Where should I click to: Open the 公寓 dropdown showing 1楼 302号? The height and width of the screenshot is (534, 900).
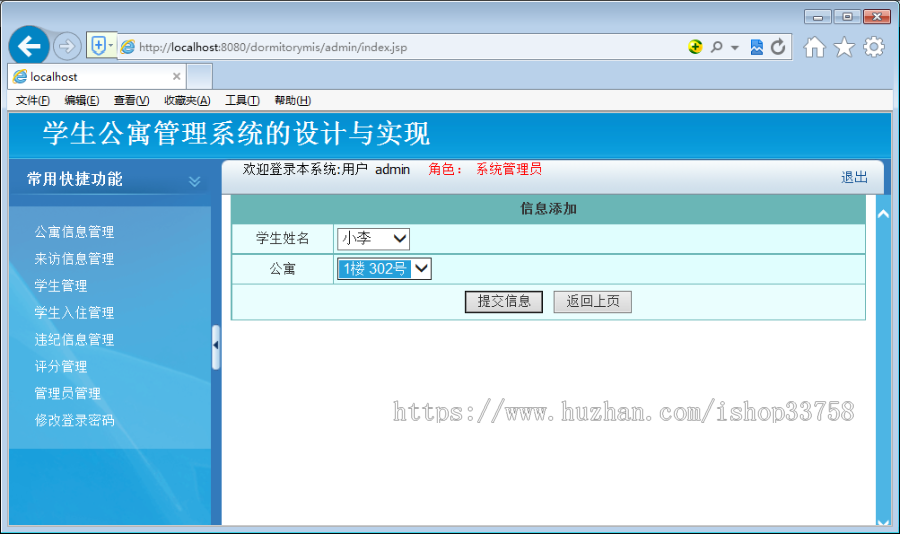(x=385, y=269)
